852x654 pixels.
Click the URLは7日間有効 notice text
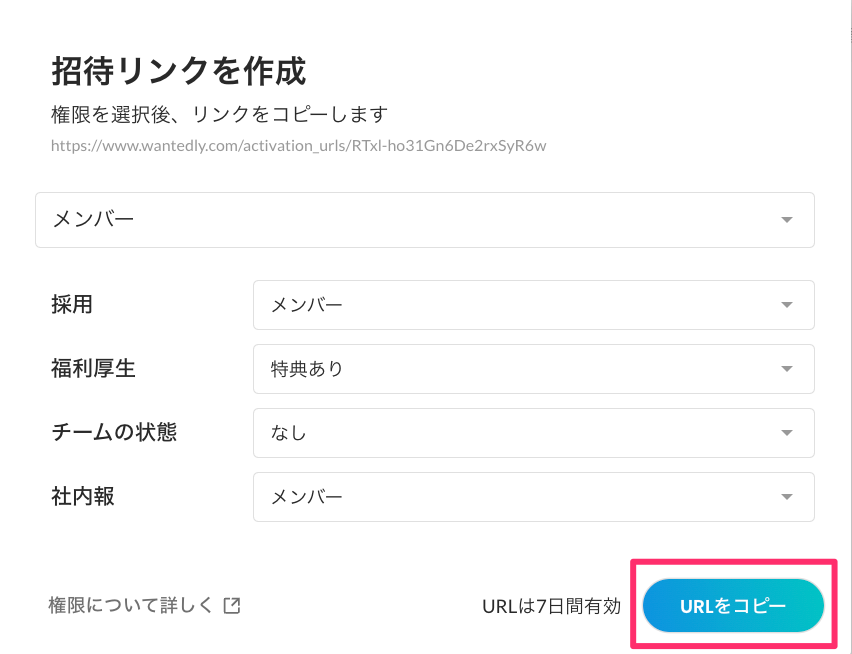[551, 606]
